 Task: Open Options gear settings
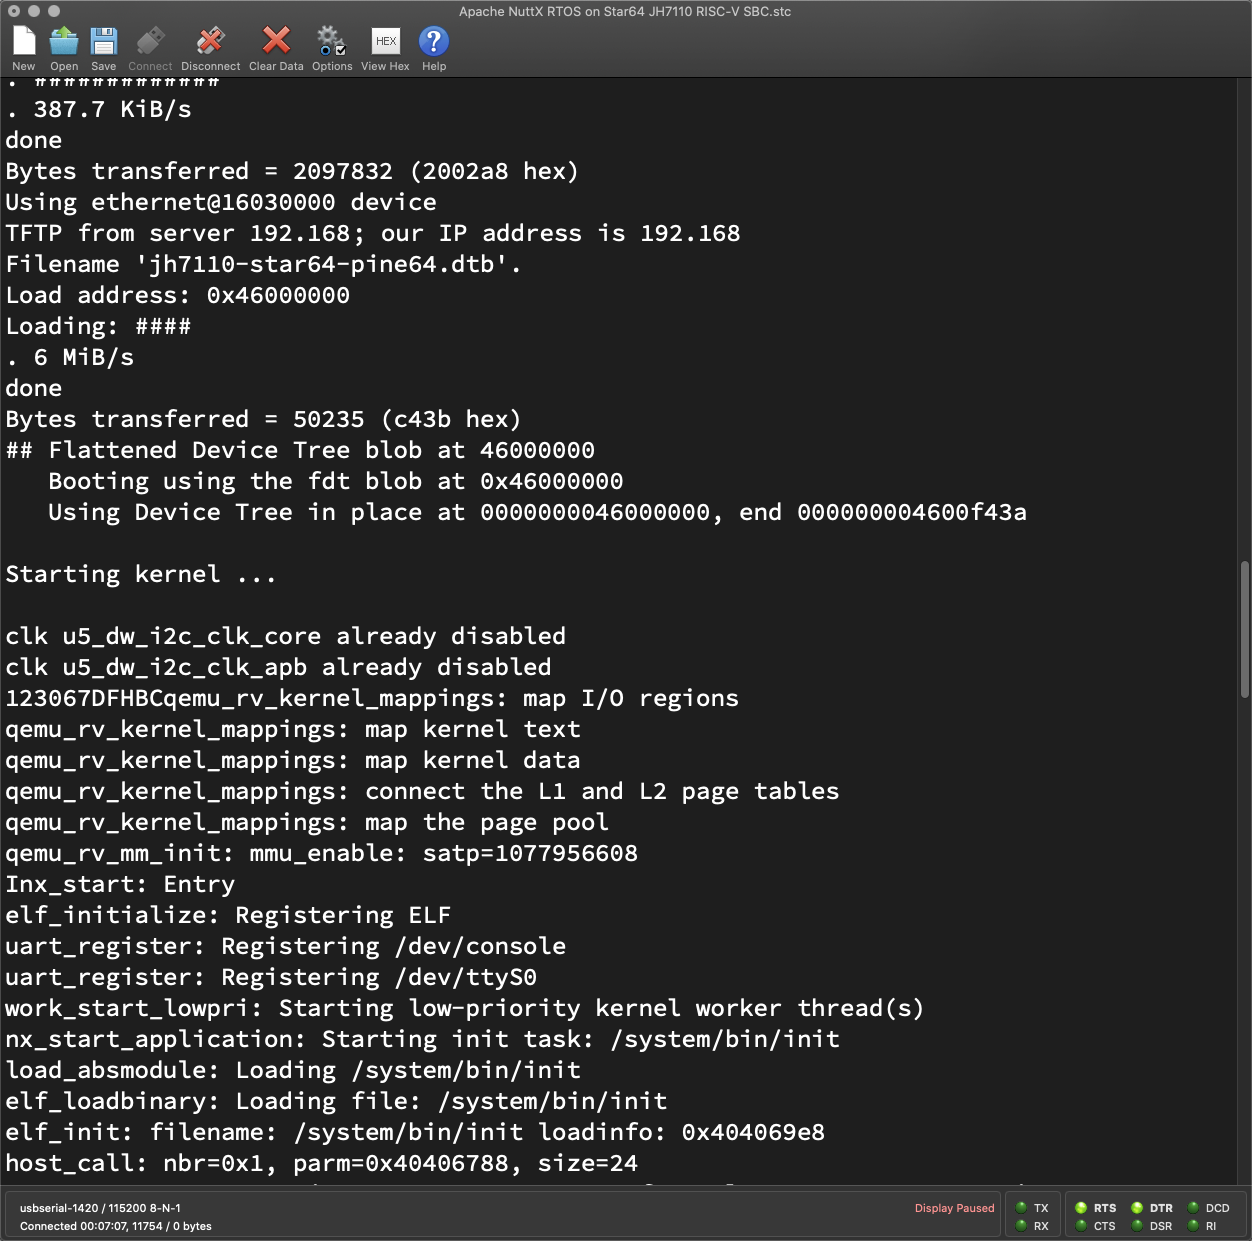(331, 41)
